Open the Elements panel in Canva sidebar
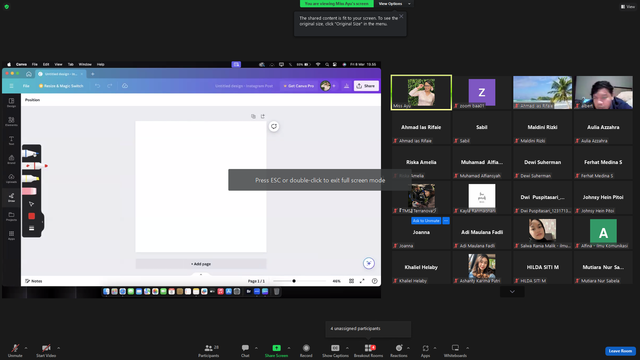The width and height of the screenshot is (640, 360). (x=11, y=121)
